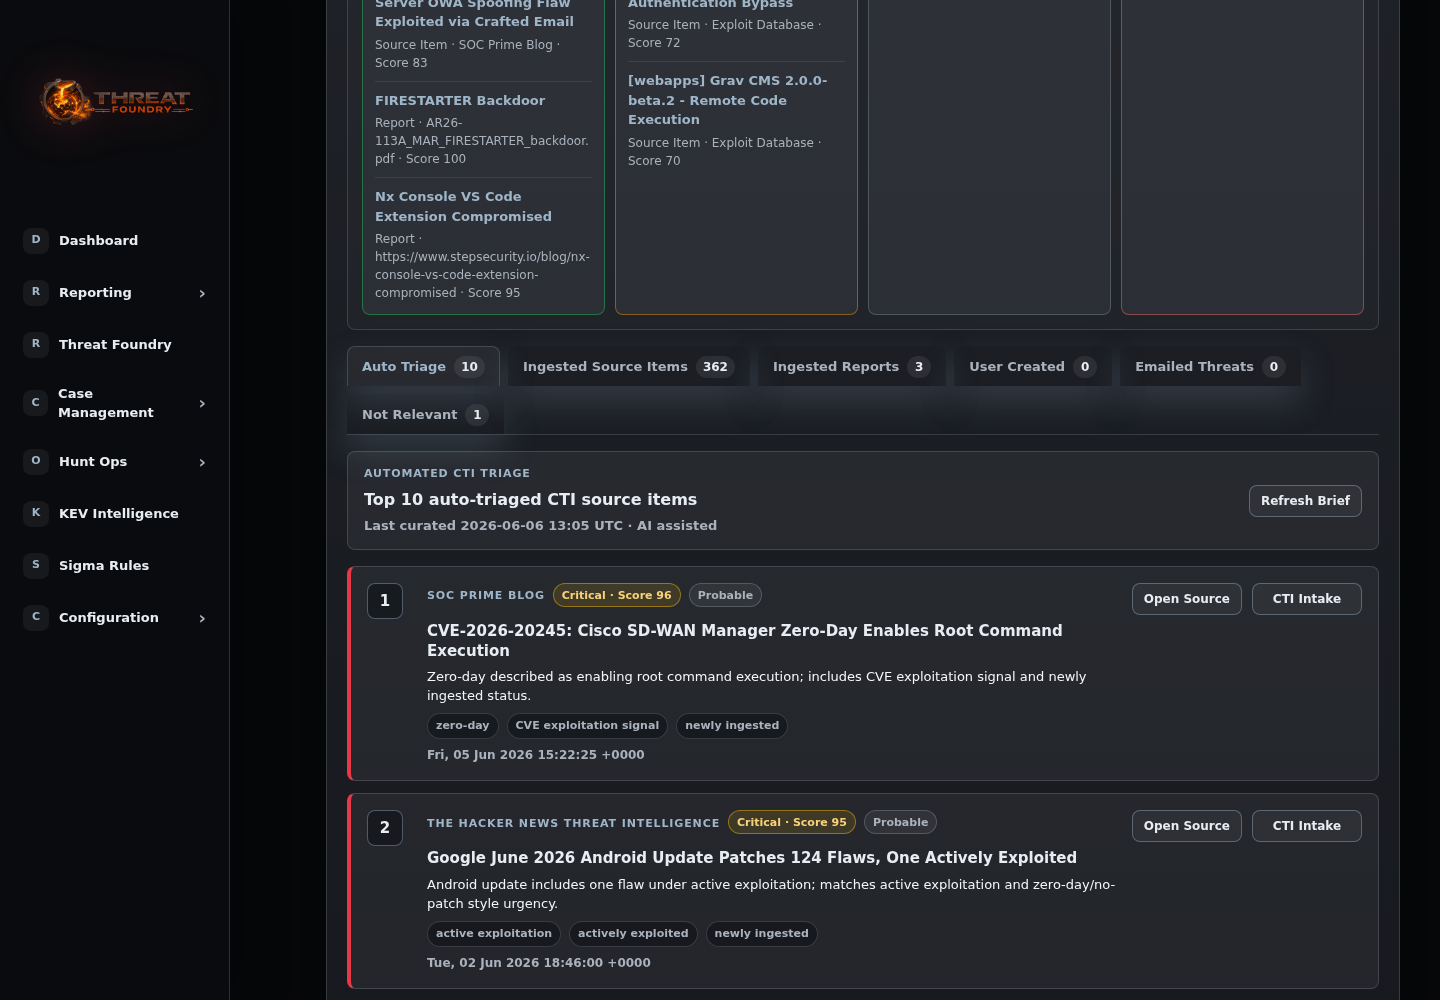
Task: Click the zero-day tag
Action: pyautogui.click(x=462, y=726)
